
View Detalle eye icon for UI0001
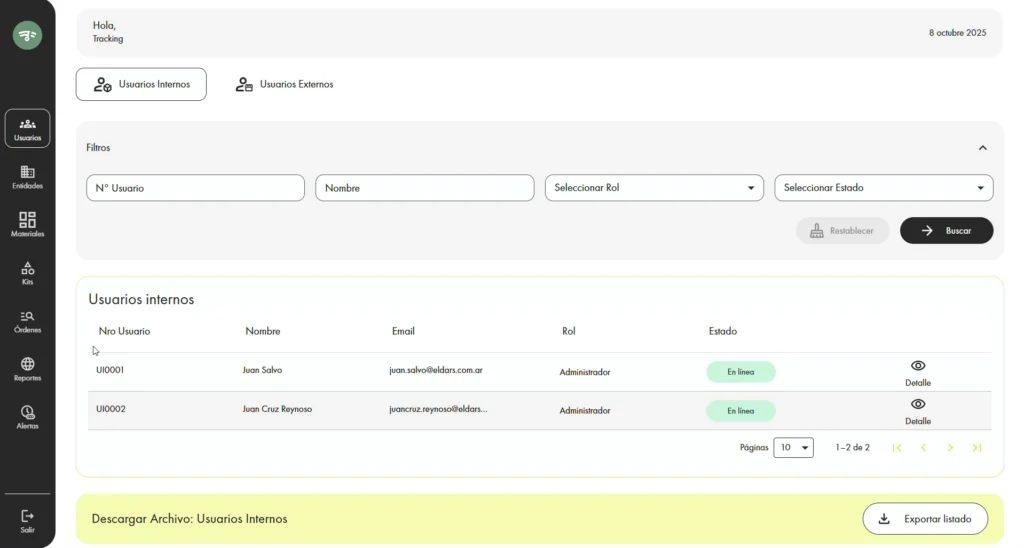[x=918, y=366]
